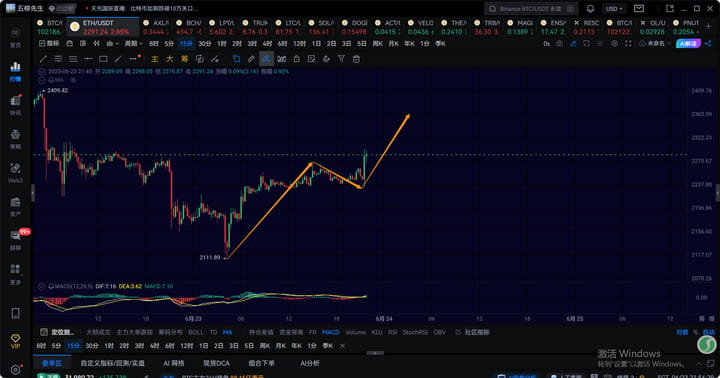Image resolution: width=720 pixels, height=378 pixels.
Task: Toggle the BOLL indicator
Action: (195, 332)
